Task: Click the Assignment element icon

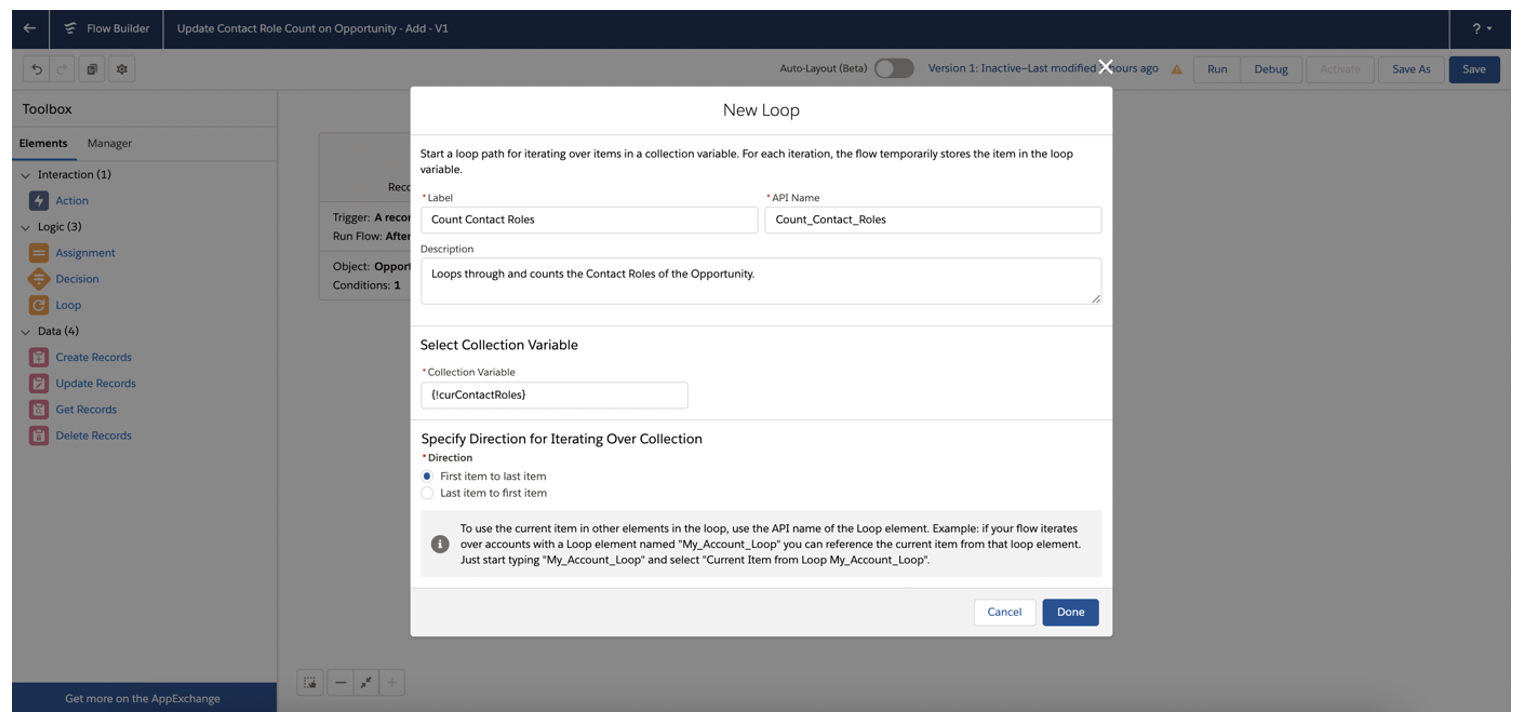Action: 39,253
